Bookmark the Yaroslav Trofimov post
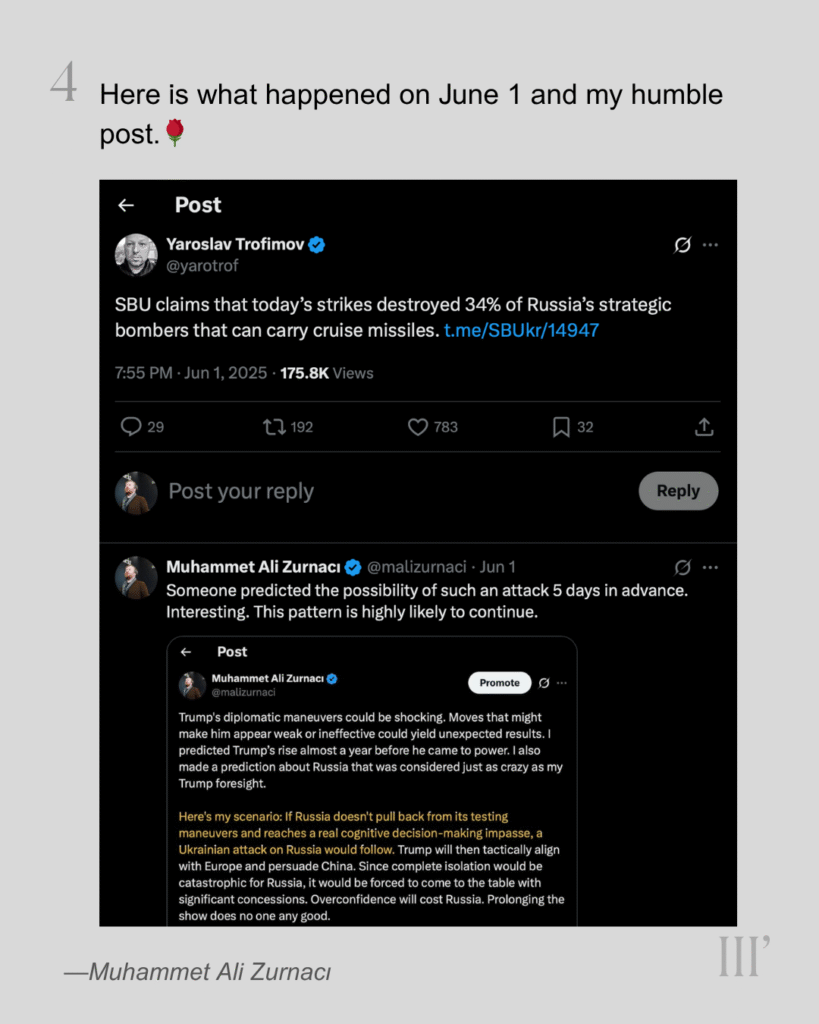This screenshot has width=819, height=1024. click(561, 427)
